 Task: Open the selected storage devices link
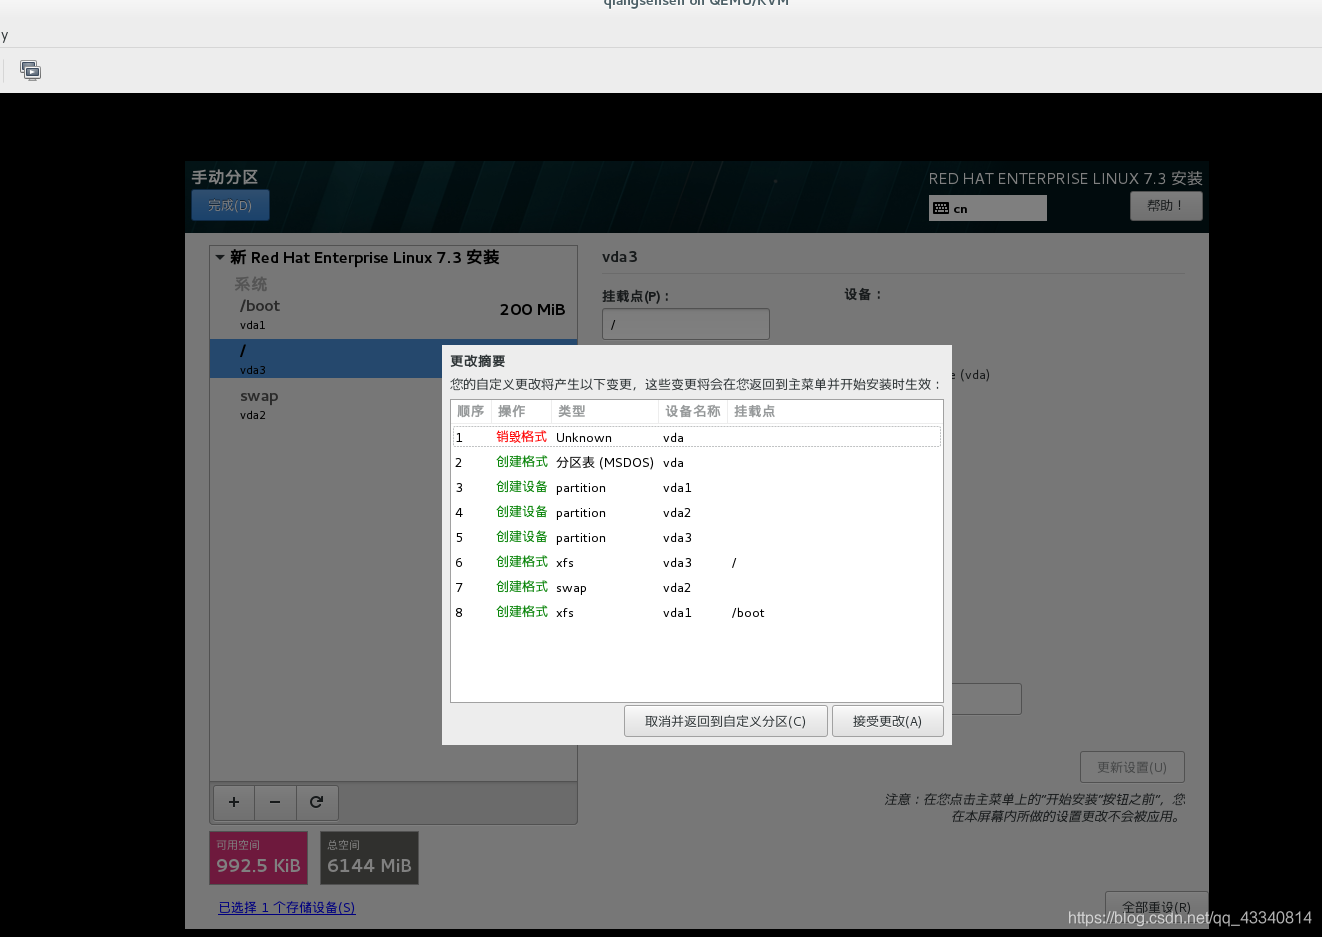coord(287,907)
